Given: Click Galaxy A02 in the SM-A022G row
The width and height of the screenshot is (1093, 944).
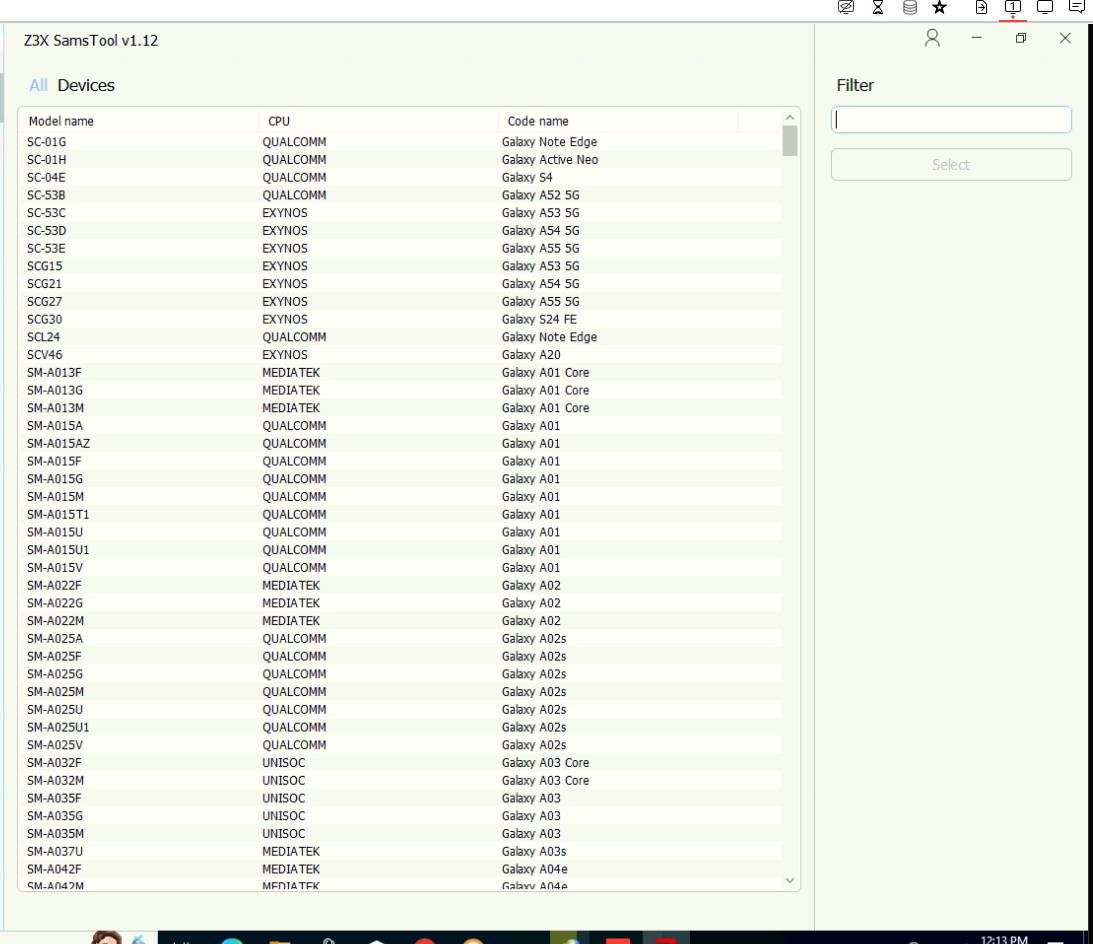Looking at the screenshot, I should (x=530, y=604).
